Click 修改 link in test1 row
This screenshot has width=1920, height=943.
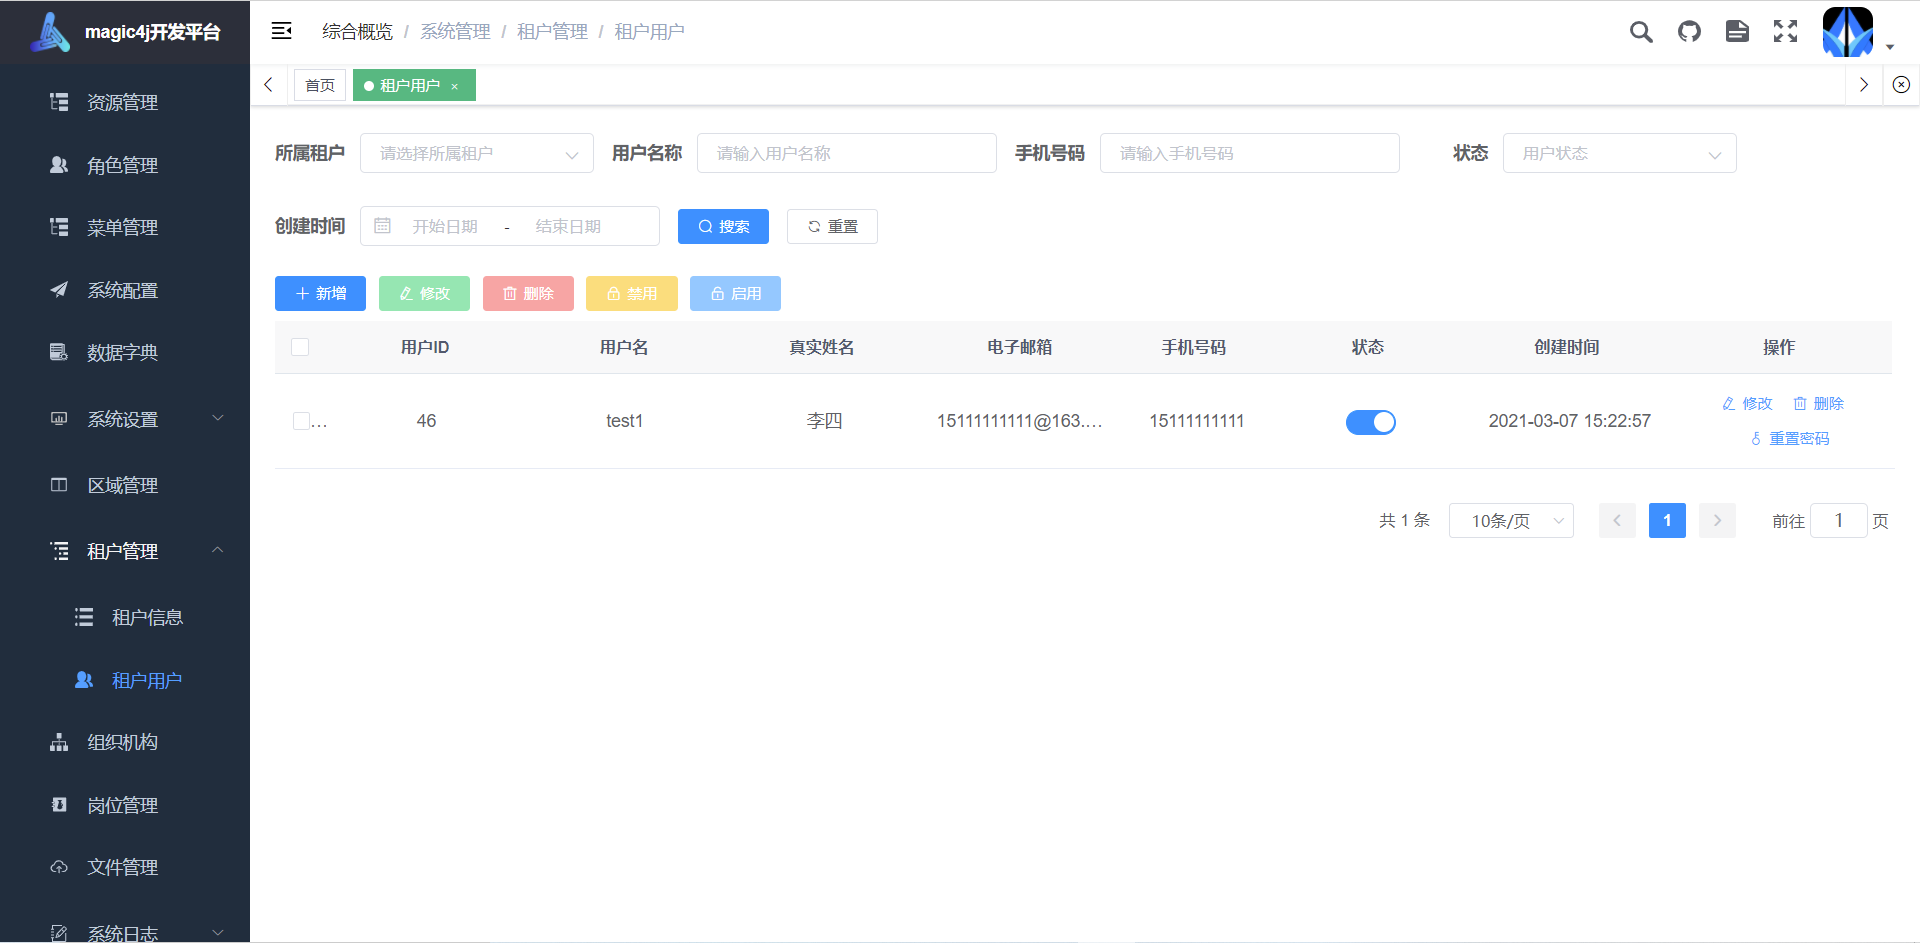click(x=1747, y=403)
